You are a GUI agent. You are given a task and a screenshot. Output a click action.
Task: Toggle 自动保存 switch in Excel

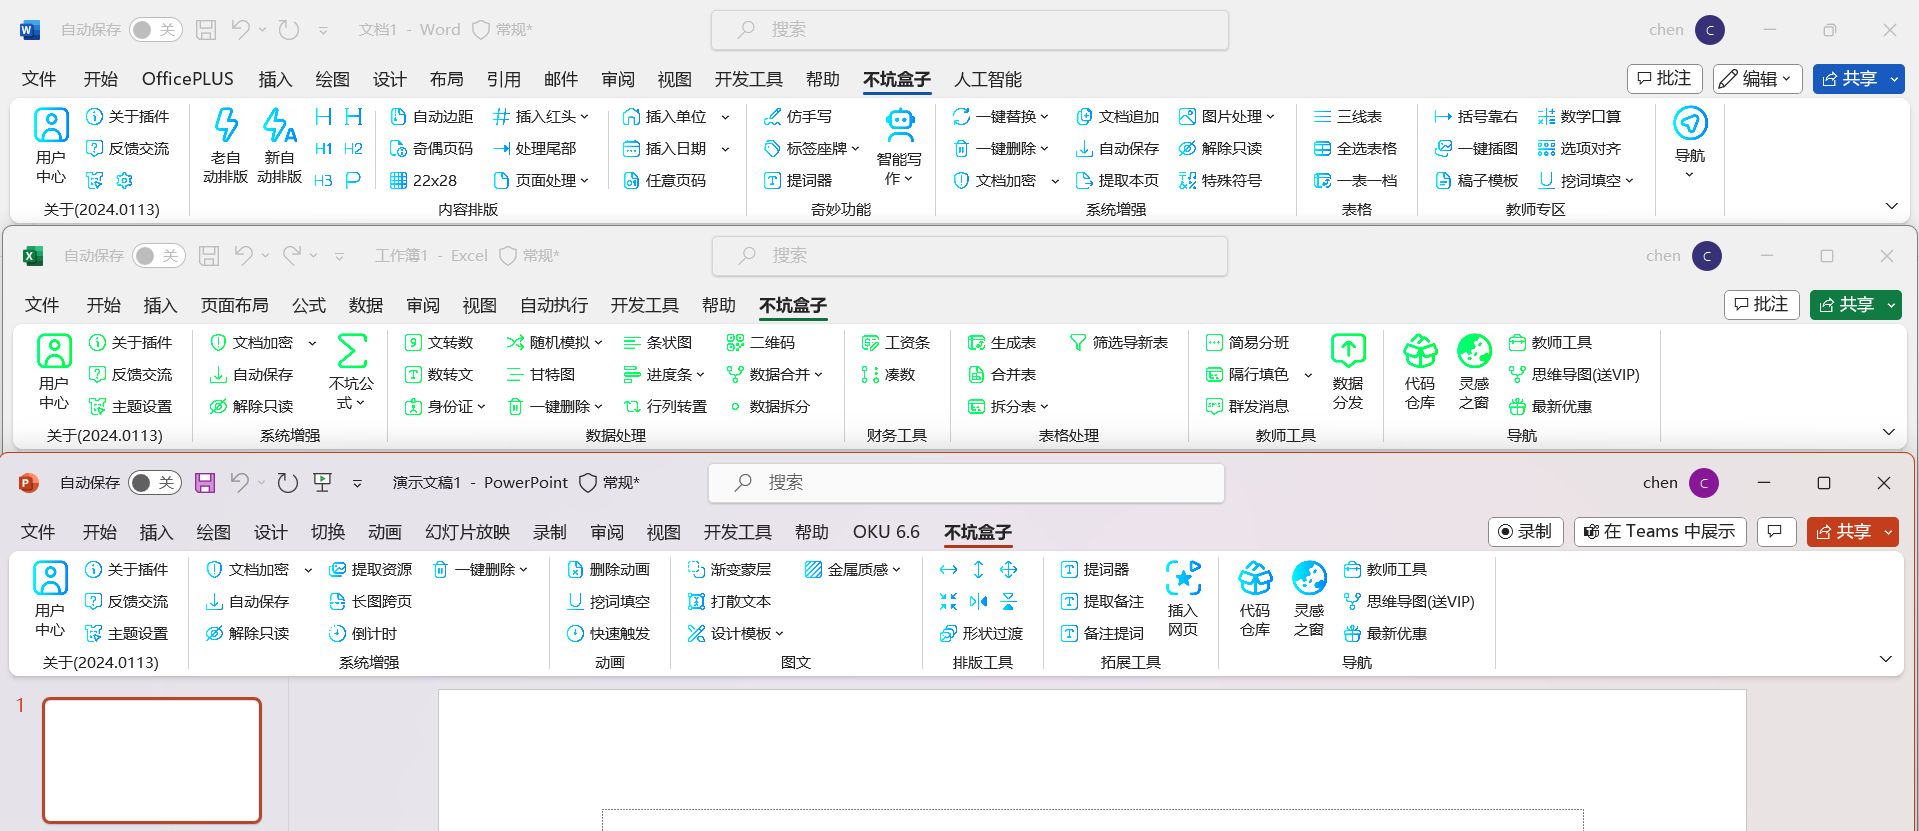coord(159,256)
